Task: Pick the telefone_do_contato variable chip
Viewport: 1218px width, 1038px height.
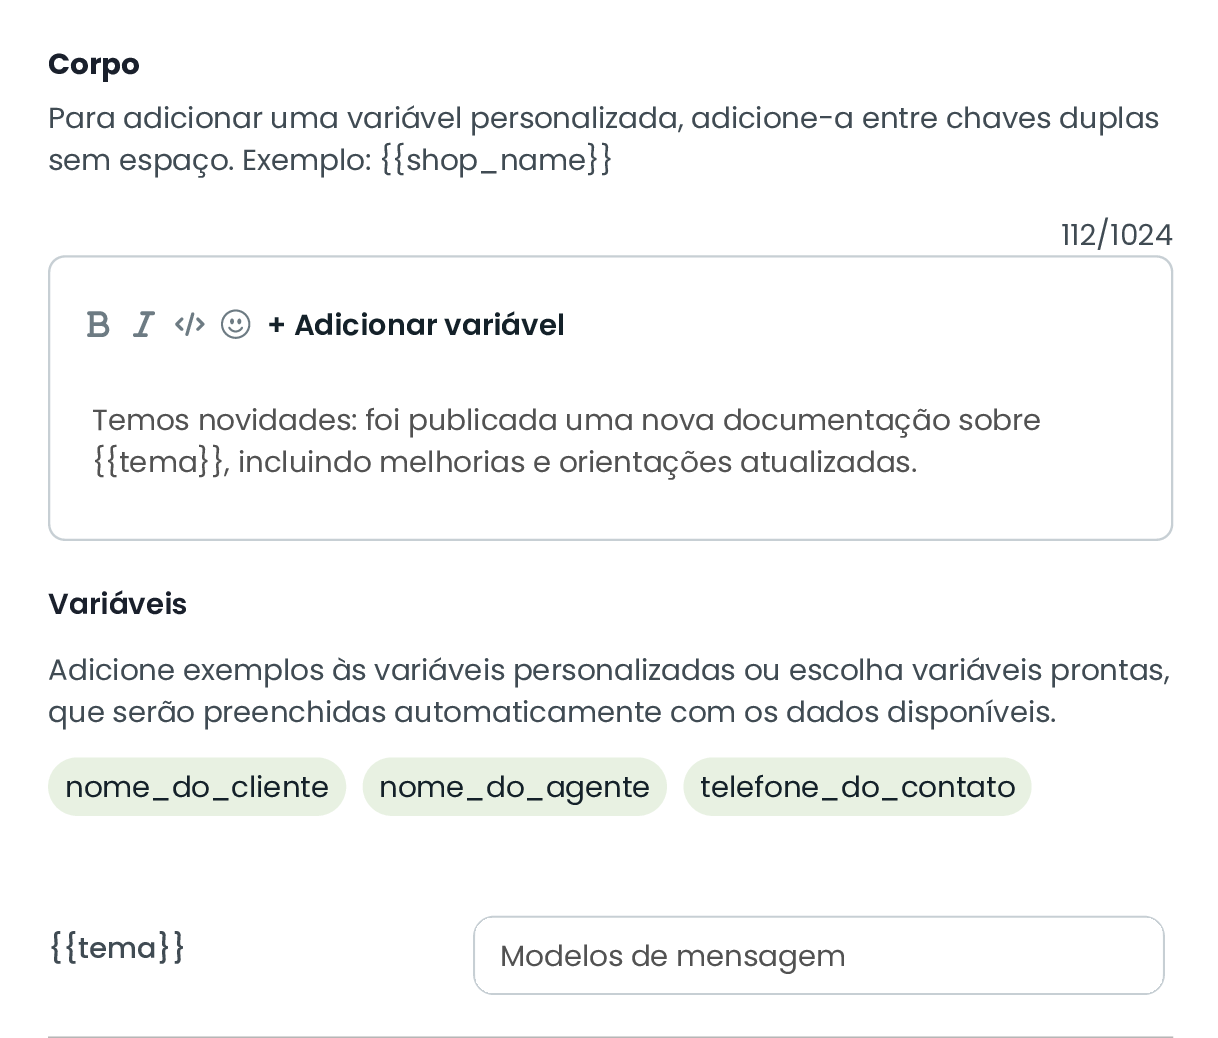Action: click(x=857, y=787)
